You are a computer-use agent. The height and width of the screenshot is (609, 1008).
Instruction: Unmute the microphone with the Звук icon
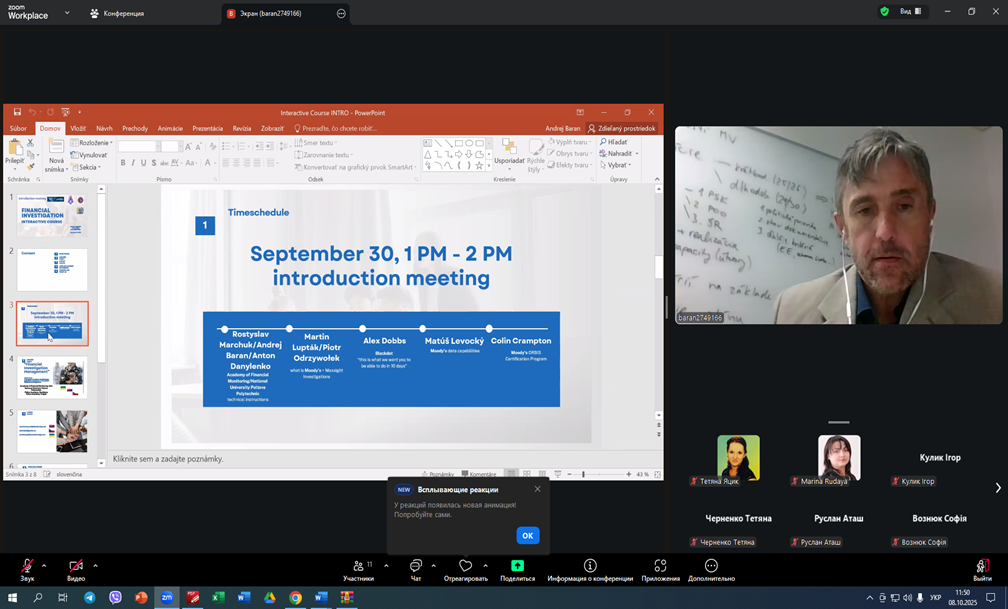pos(27,566)
